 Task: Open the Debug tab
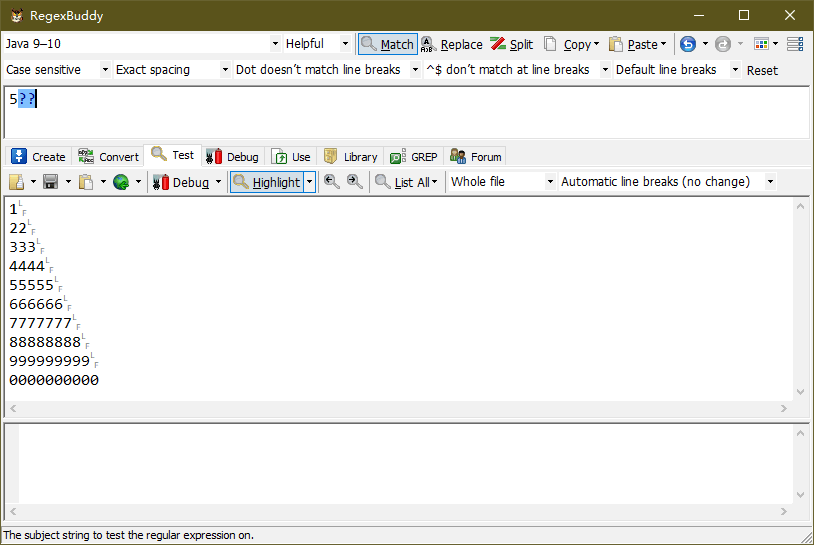[x=233, y=156]
